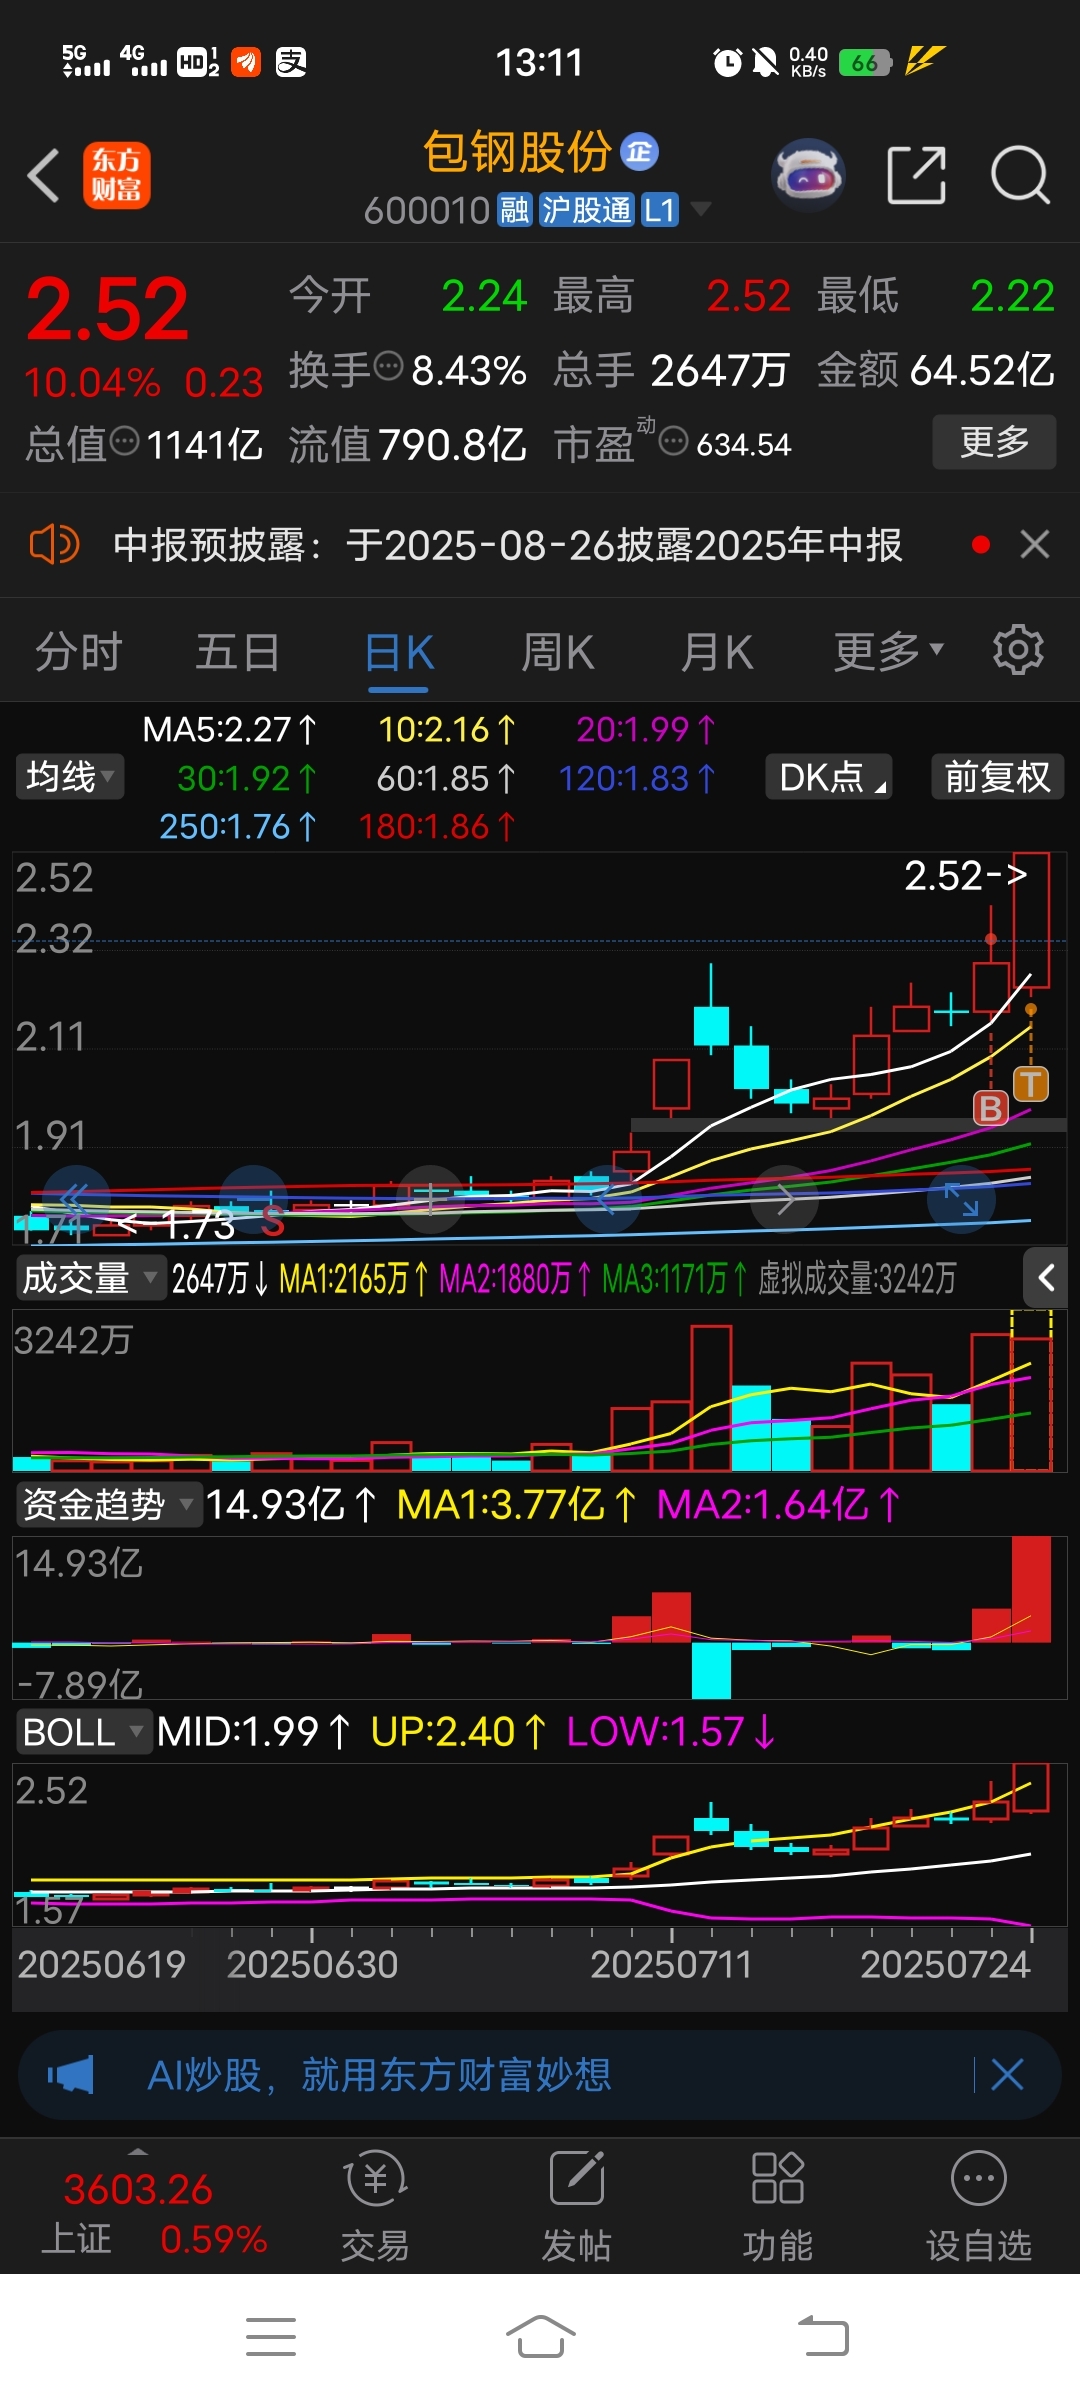The image size is (1080, 2400).
Task: Tap the 融 margin tag
Action: click(514, 210)
